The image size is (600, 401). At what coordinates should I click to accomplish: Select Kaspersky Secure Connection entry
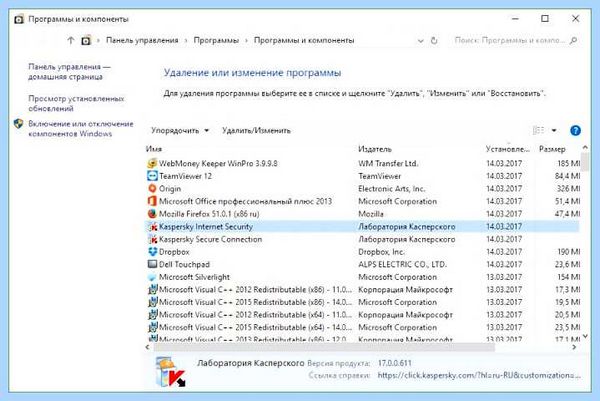coord(362,239)
